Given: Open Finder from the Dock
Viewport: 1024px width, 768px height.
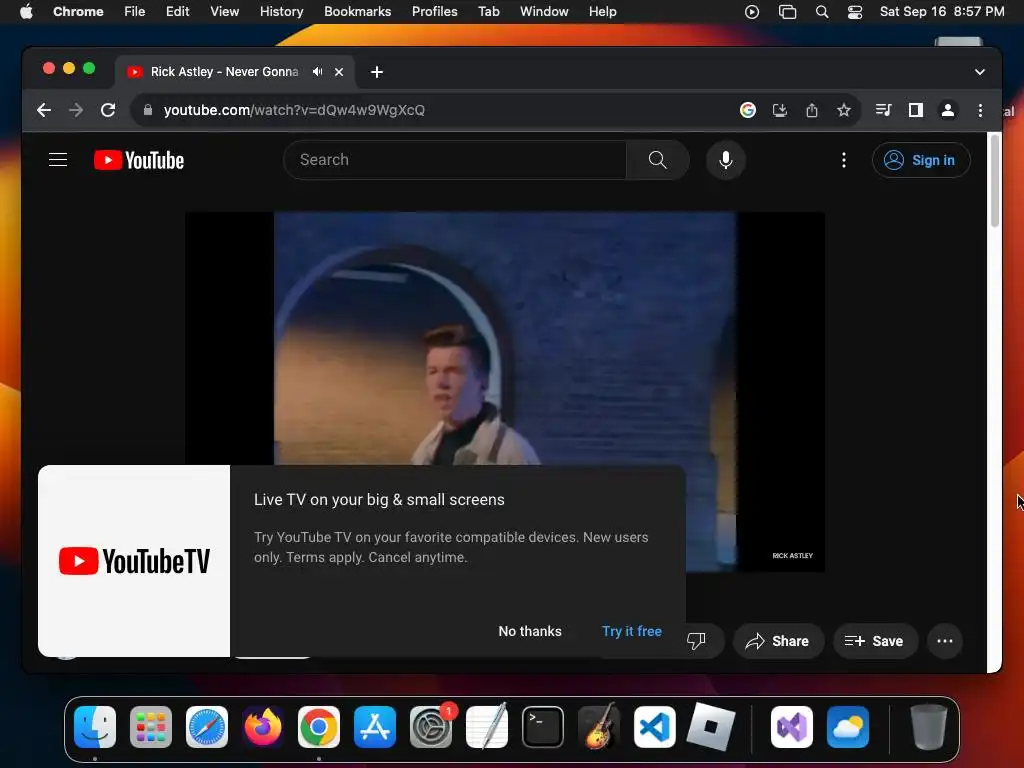Looking at the screenshot, I should 95,726.
